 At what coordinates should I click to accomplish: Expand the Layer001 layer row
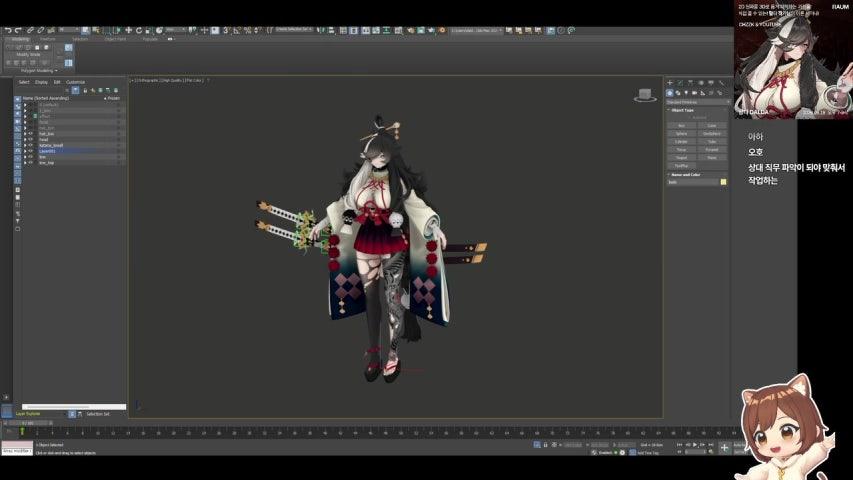25,151
